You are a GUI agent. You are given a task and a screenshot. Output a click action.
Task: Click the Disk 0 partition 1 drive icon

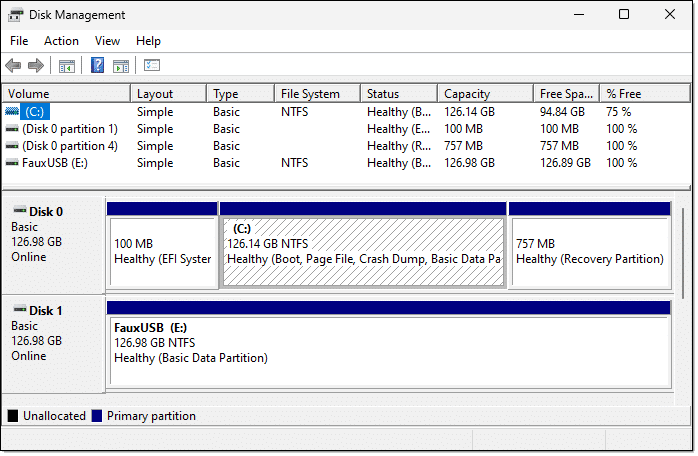(12, 129)
